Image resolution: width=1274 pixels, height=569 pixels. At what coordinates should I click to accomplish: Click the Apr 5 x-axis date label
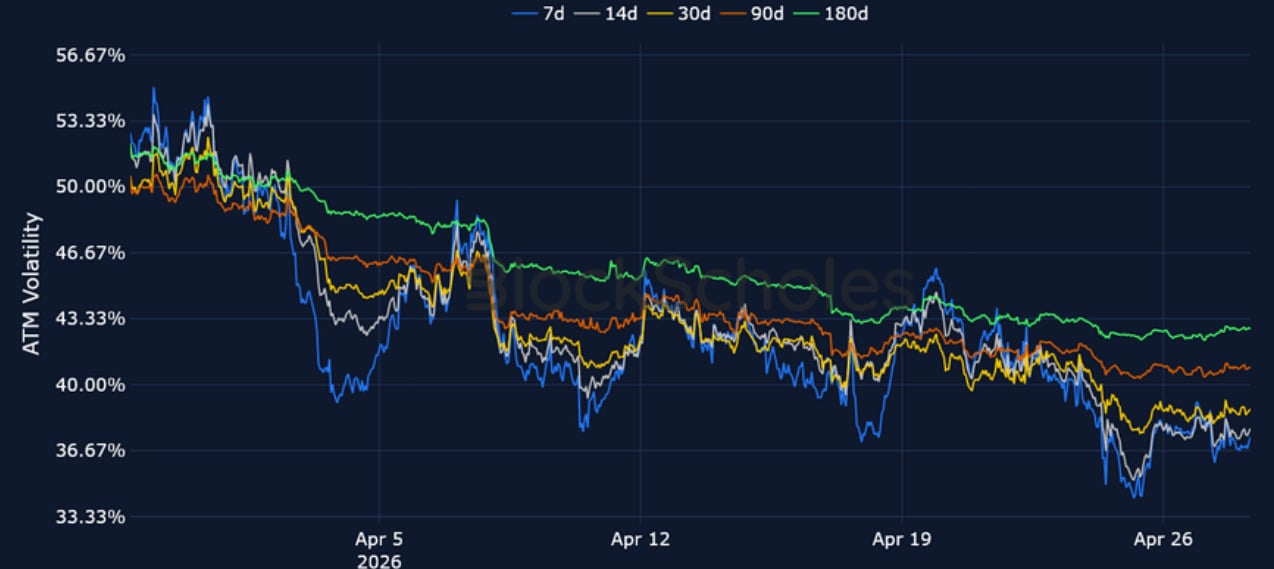(378, 540)
